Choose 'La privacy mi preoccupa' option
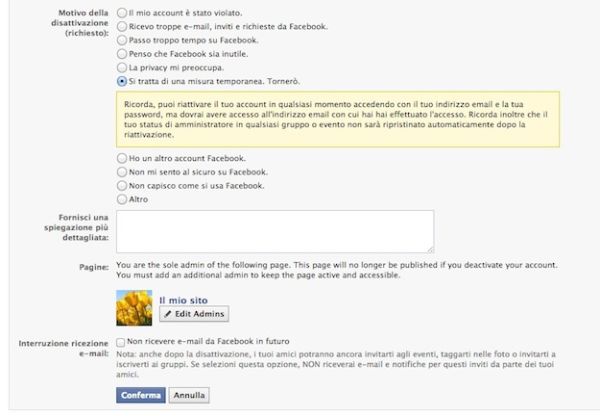The image size is (600, 416). click(x=122, y=65)
